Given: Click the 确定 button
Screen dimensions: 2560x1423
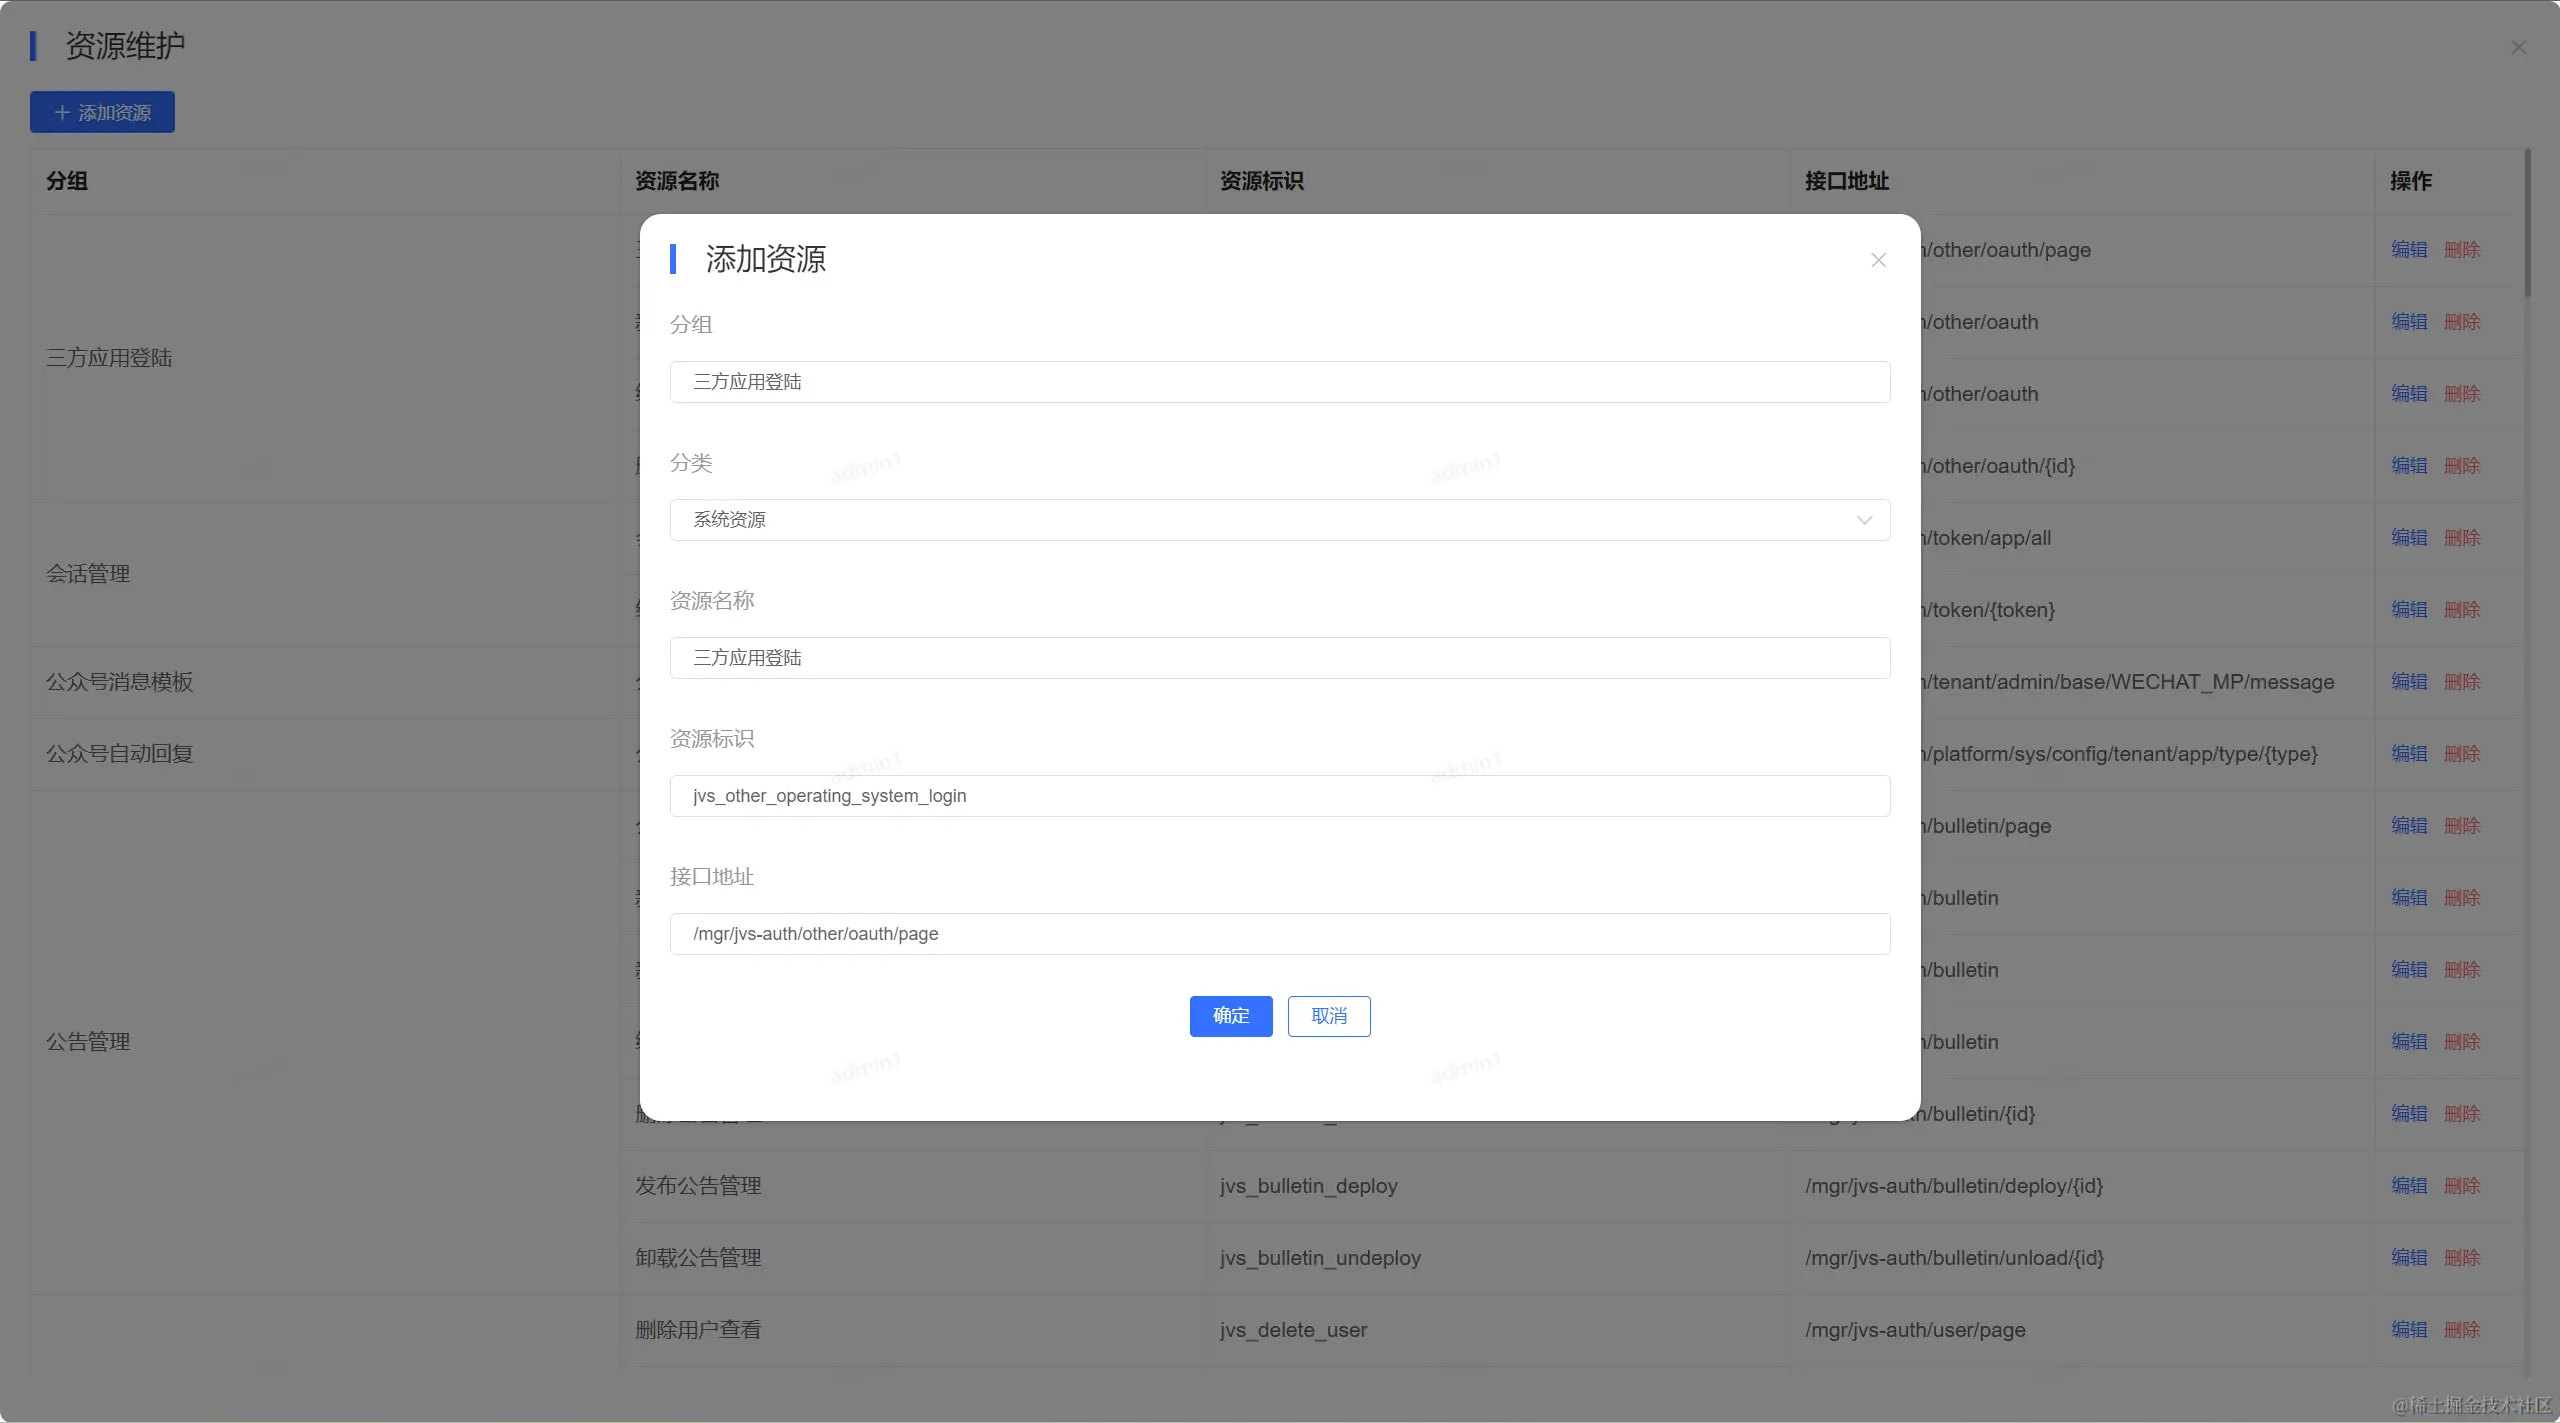Looking at the screenshot, I should pyautogui.click(x=1230, y=1016).
